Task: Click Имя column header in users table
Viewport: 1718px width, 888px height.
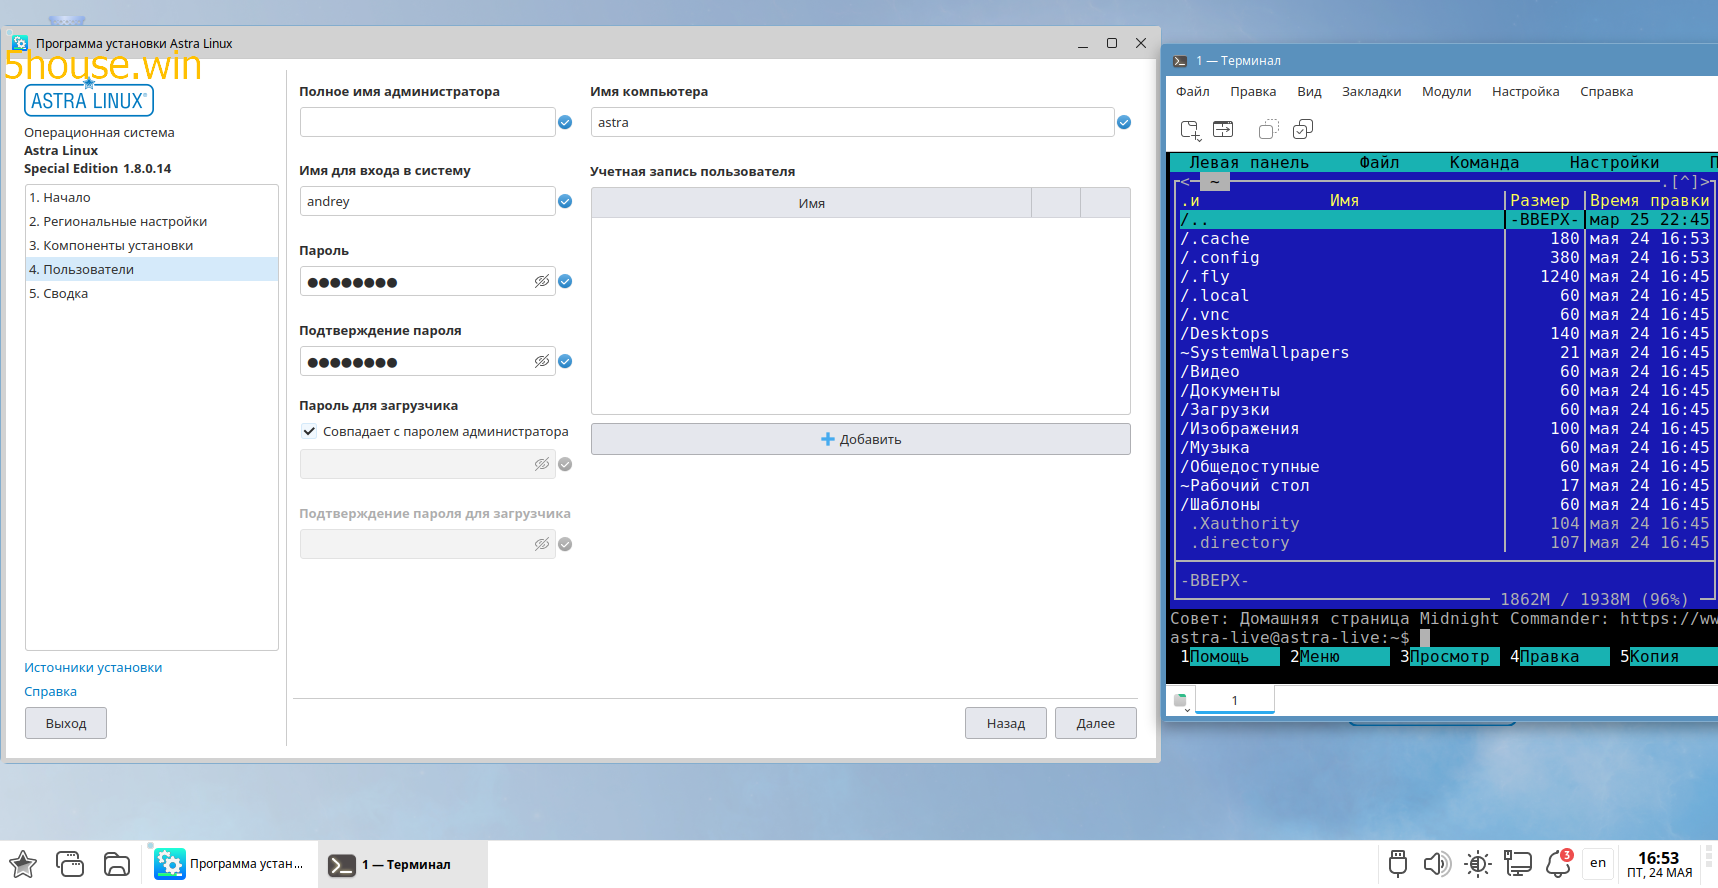Action: [x=811, y=203]
